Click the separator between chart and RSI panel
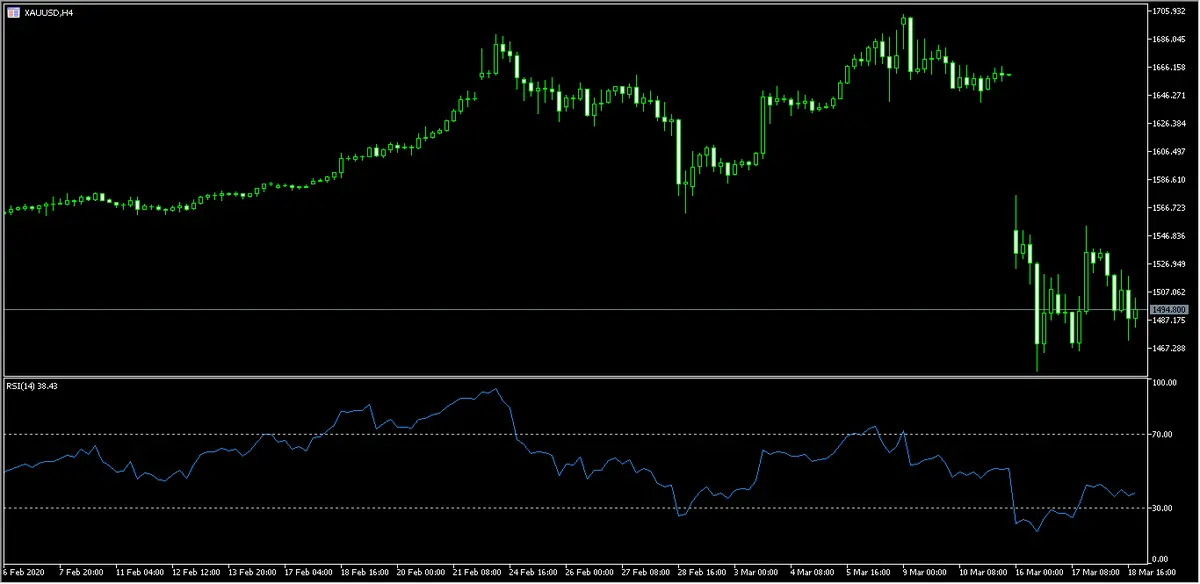Image resolution: width=1200 pixels, height=584 pixels. [570, 377]
